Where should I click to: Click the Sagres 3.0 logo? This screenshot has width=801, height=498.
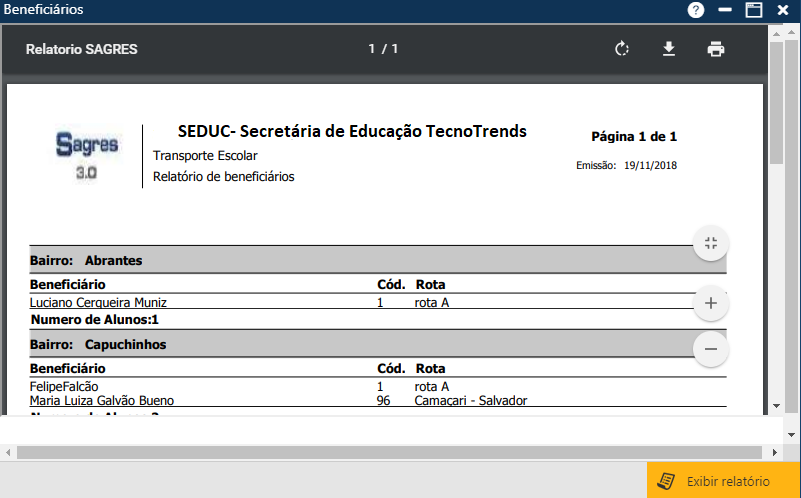pyautogui.click(x=87, y=156)
